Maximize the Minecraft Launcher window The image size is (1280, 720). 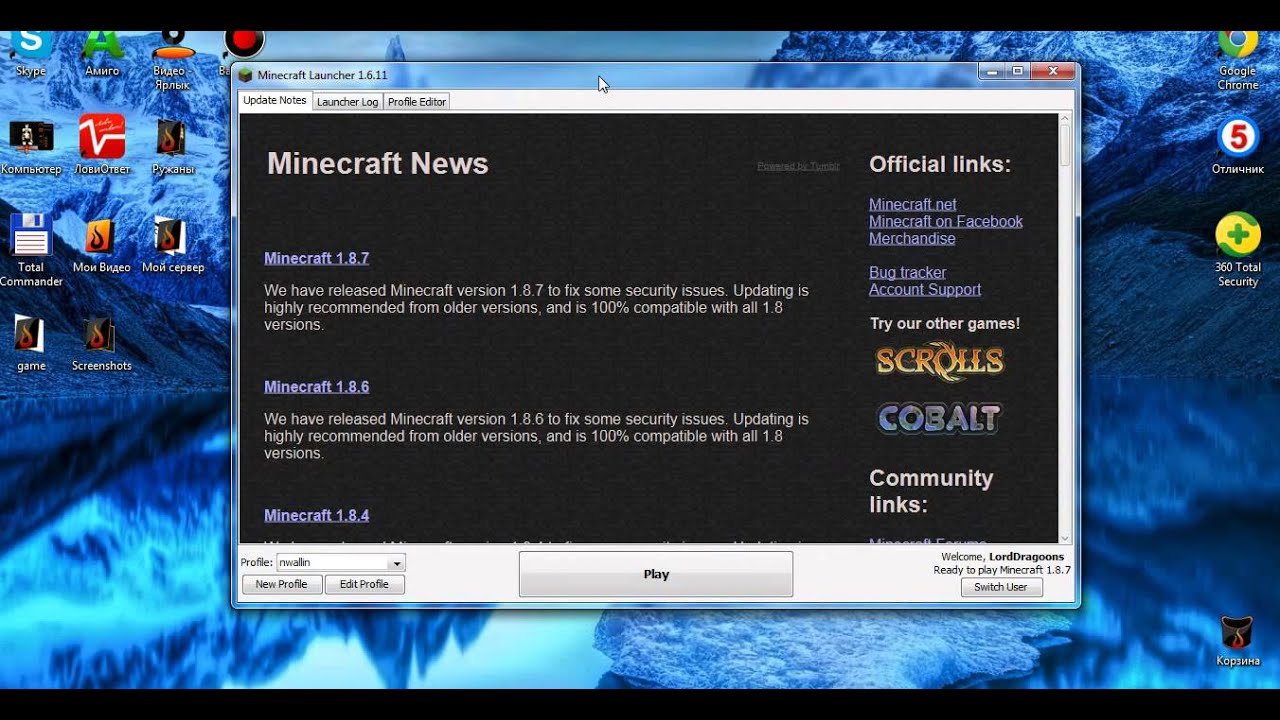(1018, 71)
